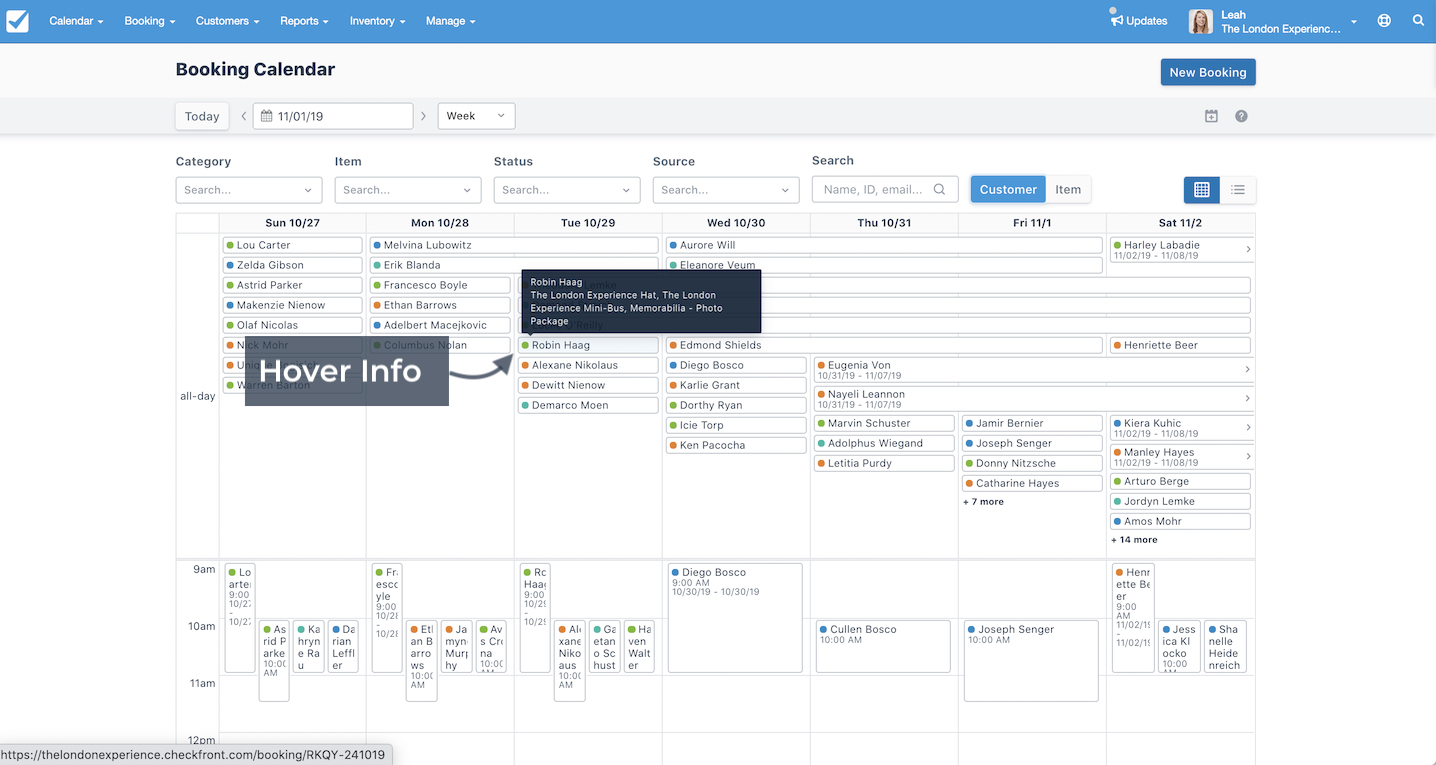The image size is (1436, 765).
Task: Expand Harley Labadie booking arrow
Action: click(x=1248, y=249)
